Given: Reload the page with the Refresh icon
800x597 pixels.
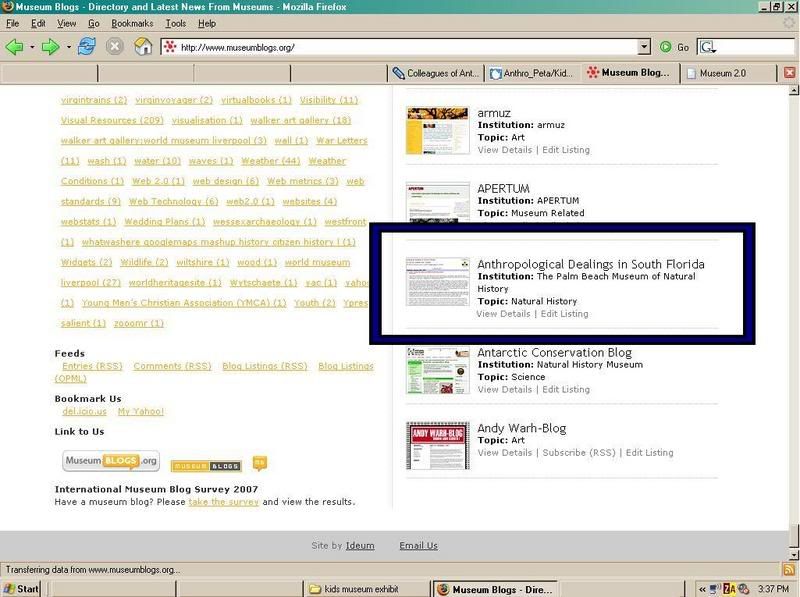Looking at the screenshot, I should click(x=87, y=47).
